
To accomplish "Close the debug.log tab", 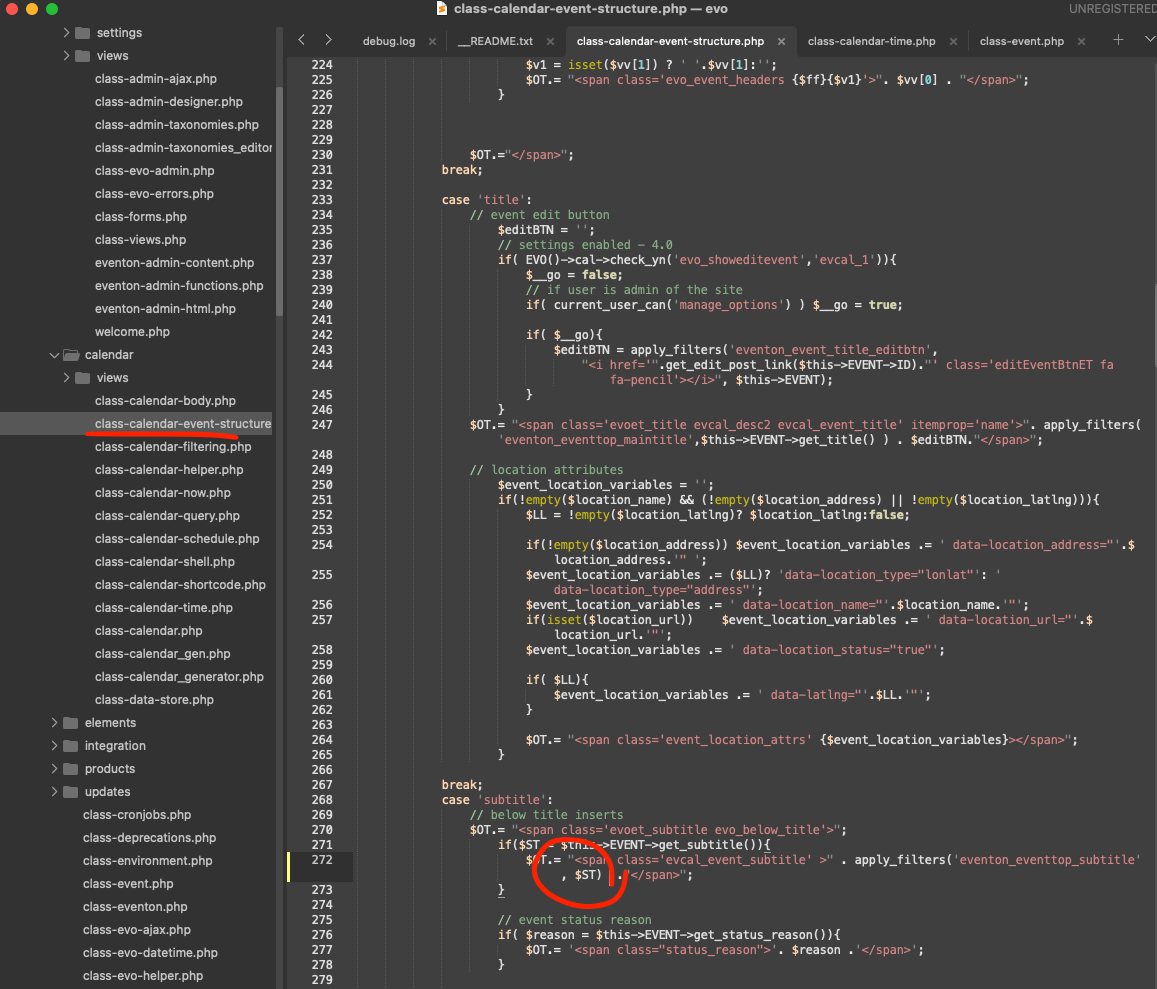I will tap(432, 41).
